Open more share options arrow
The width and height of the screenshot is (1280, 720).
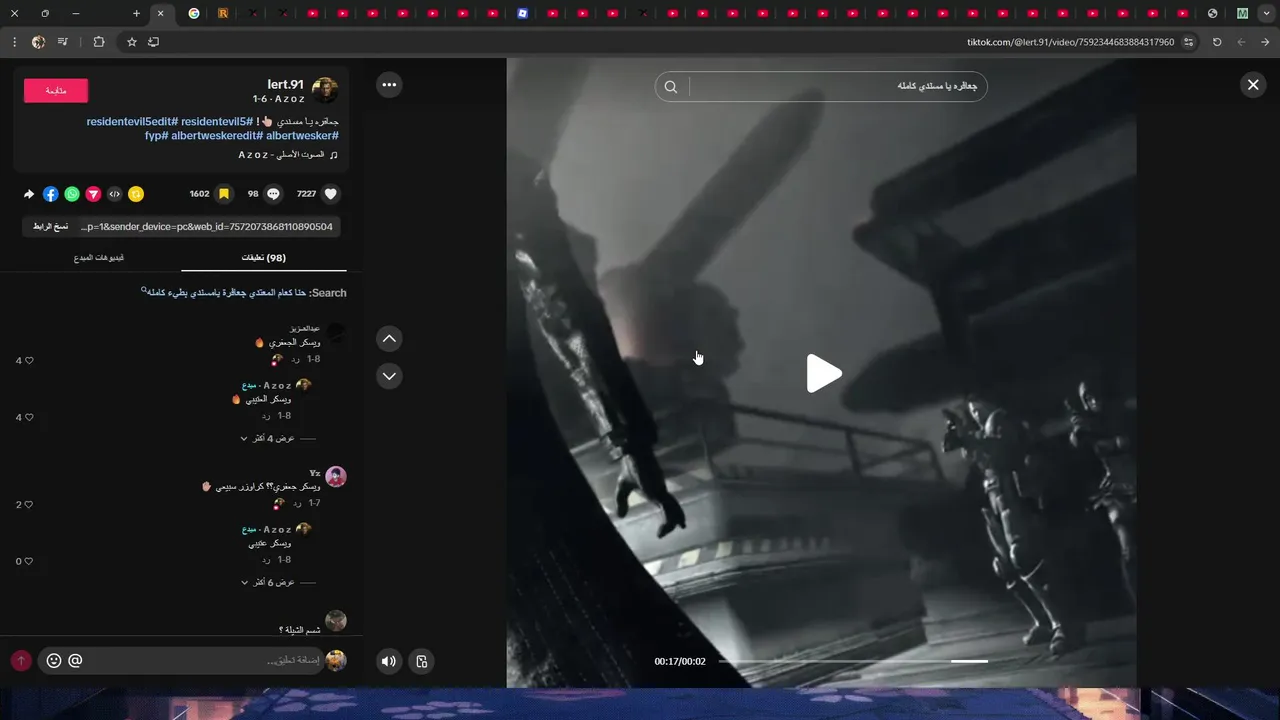pyautogui.click(x=29, y=194)
